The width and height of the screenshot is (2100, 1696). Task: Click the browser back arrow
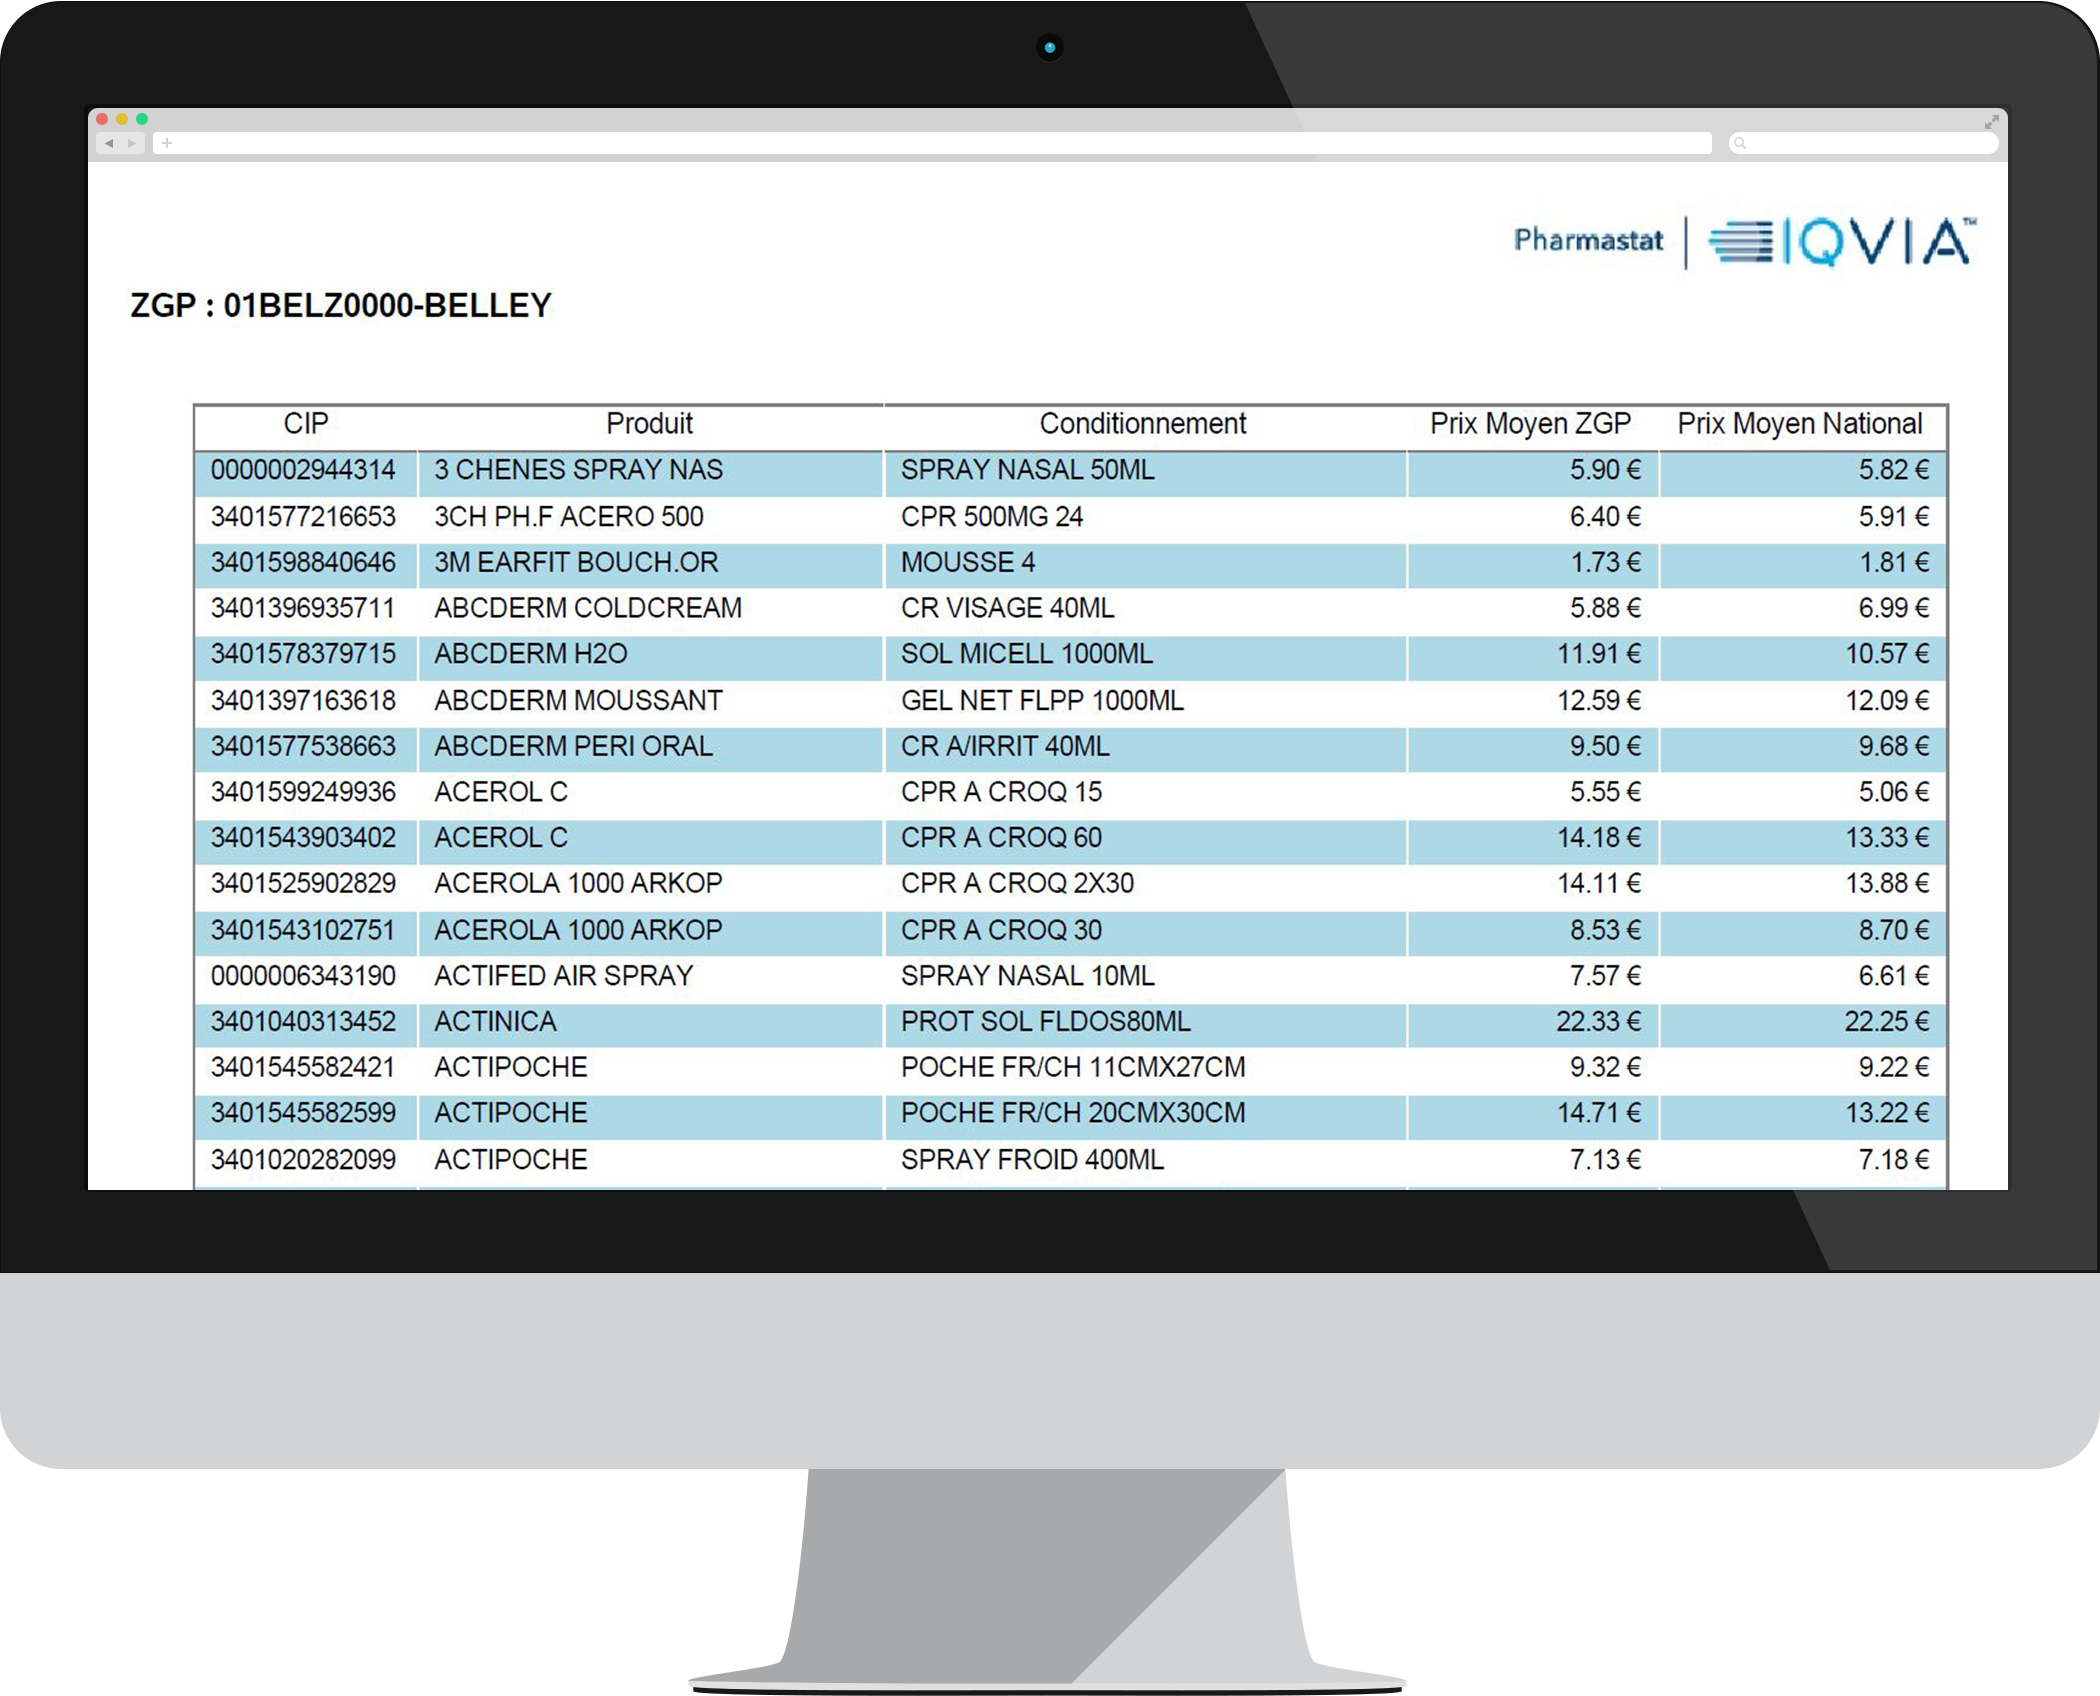coord(109,144)
